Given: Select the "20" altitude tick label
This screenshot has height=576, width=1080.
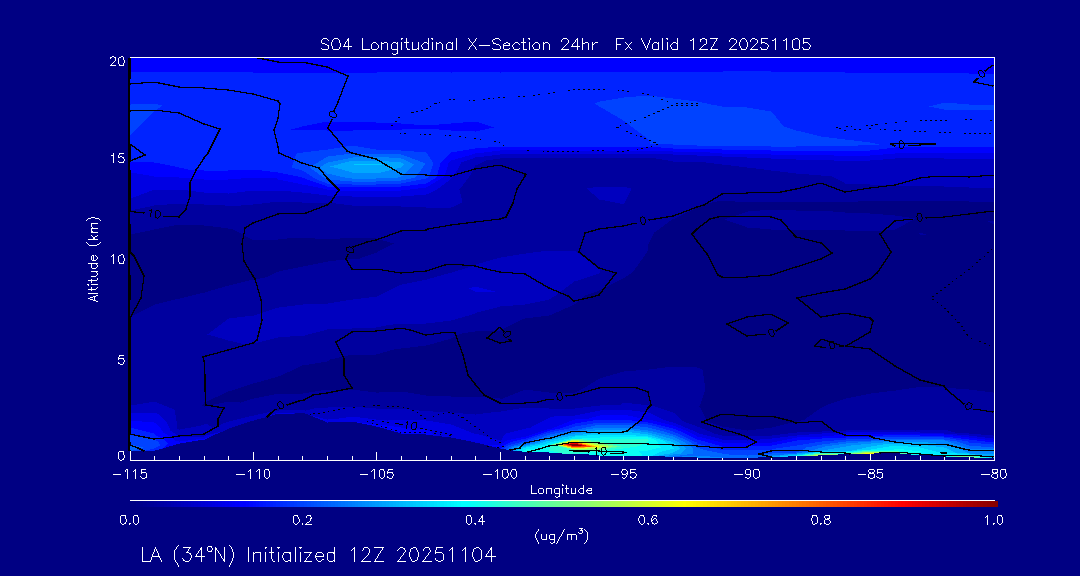Looking at the screenshot, I should [x=117, y=60].
